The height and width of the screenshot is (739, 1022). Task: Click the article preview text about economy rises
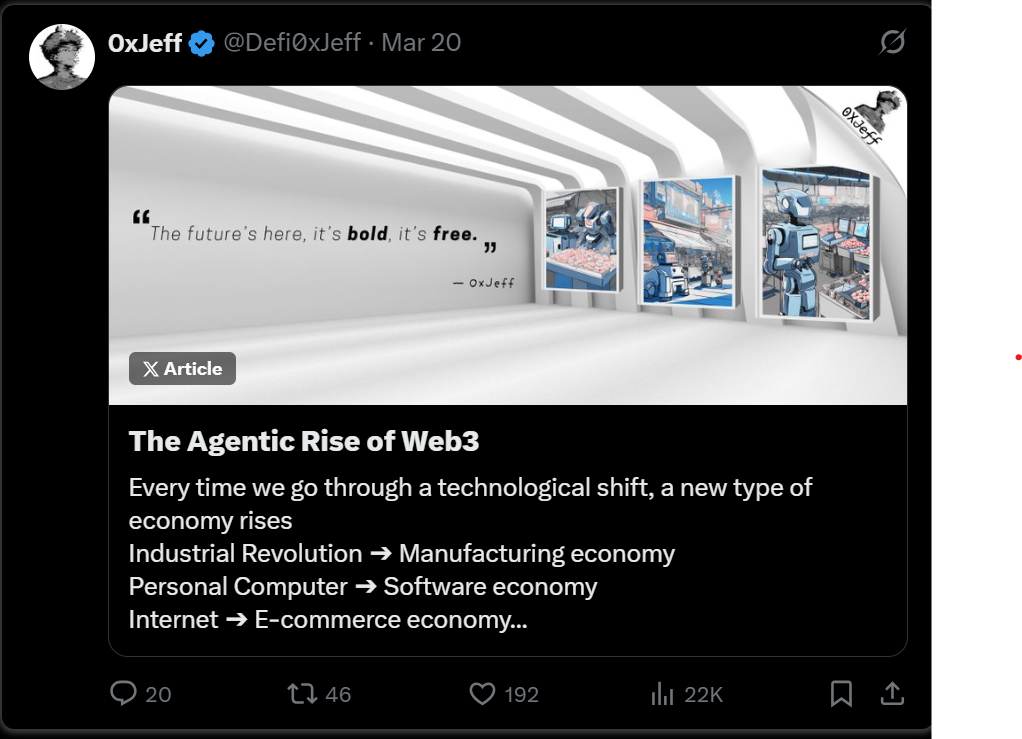(x=471, y=553)
